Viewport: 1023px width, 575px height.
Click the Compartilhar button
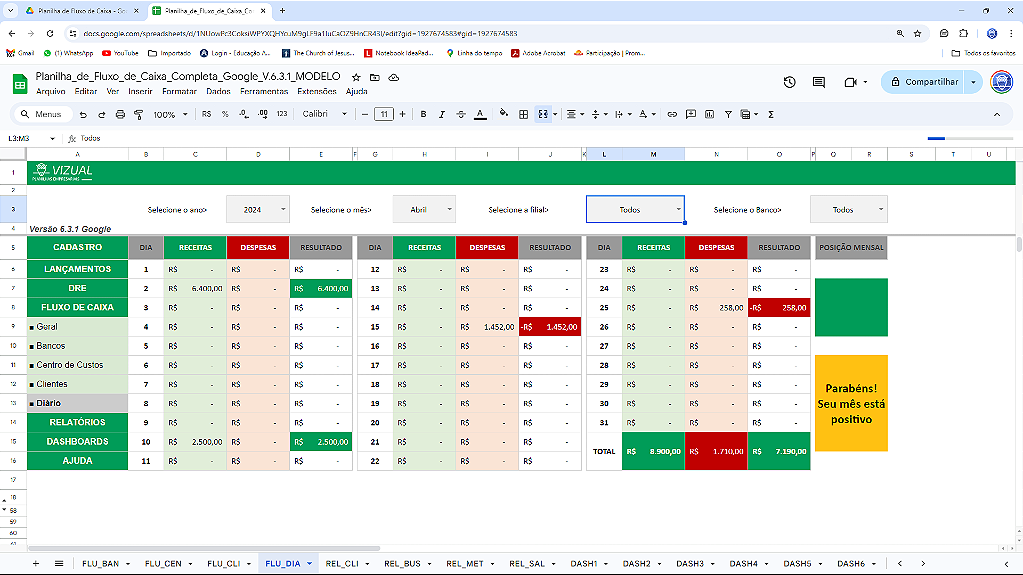[x=922, y=82]
